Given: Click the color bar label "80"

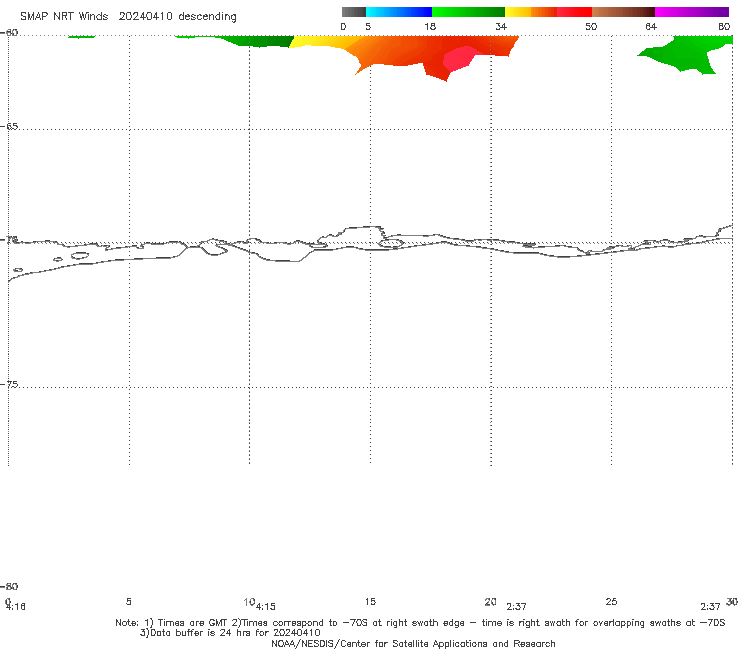Looking at the screenshot, I should [x=724, y=26].
